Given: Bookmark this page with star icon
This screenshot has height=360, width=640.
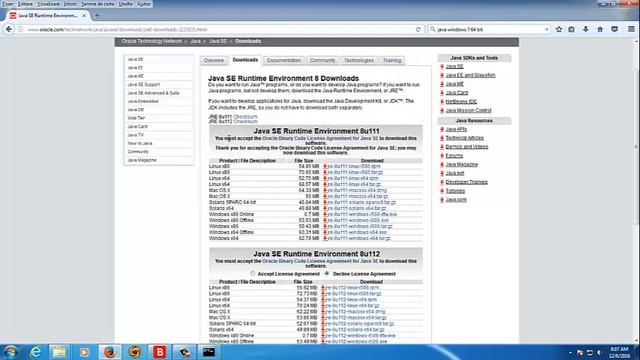Looking at the screenshot, I should pyautogui.click(x=559, y=29).
